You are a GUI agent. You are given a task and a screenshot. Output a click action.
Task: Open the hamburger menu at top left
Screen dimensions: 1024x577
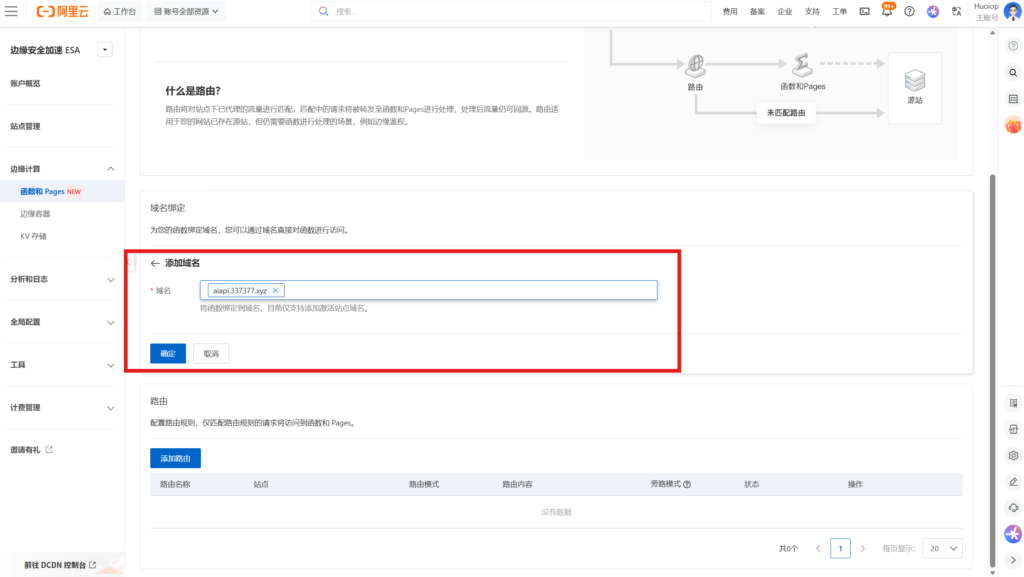pos(13,12)
